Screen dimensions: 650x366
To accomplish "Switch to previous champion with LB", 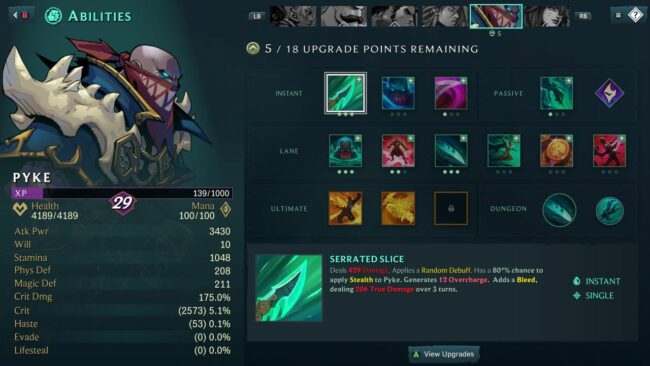I will click(257, 16).
